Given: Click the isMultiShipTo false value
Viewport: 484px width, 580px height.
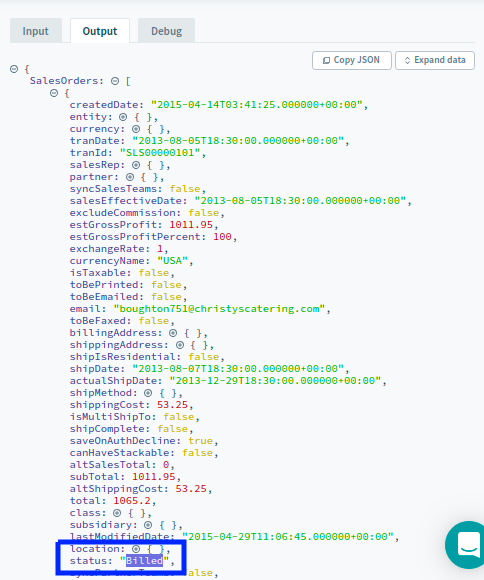Looking at the screenshot, I should tap(179, 417).
